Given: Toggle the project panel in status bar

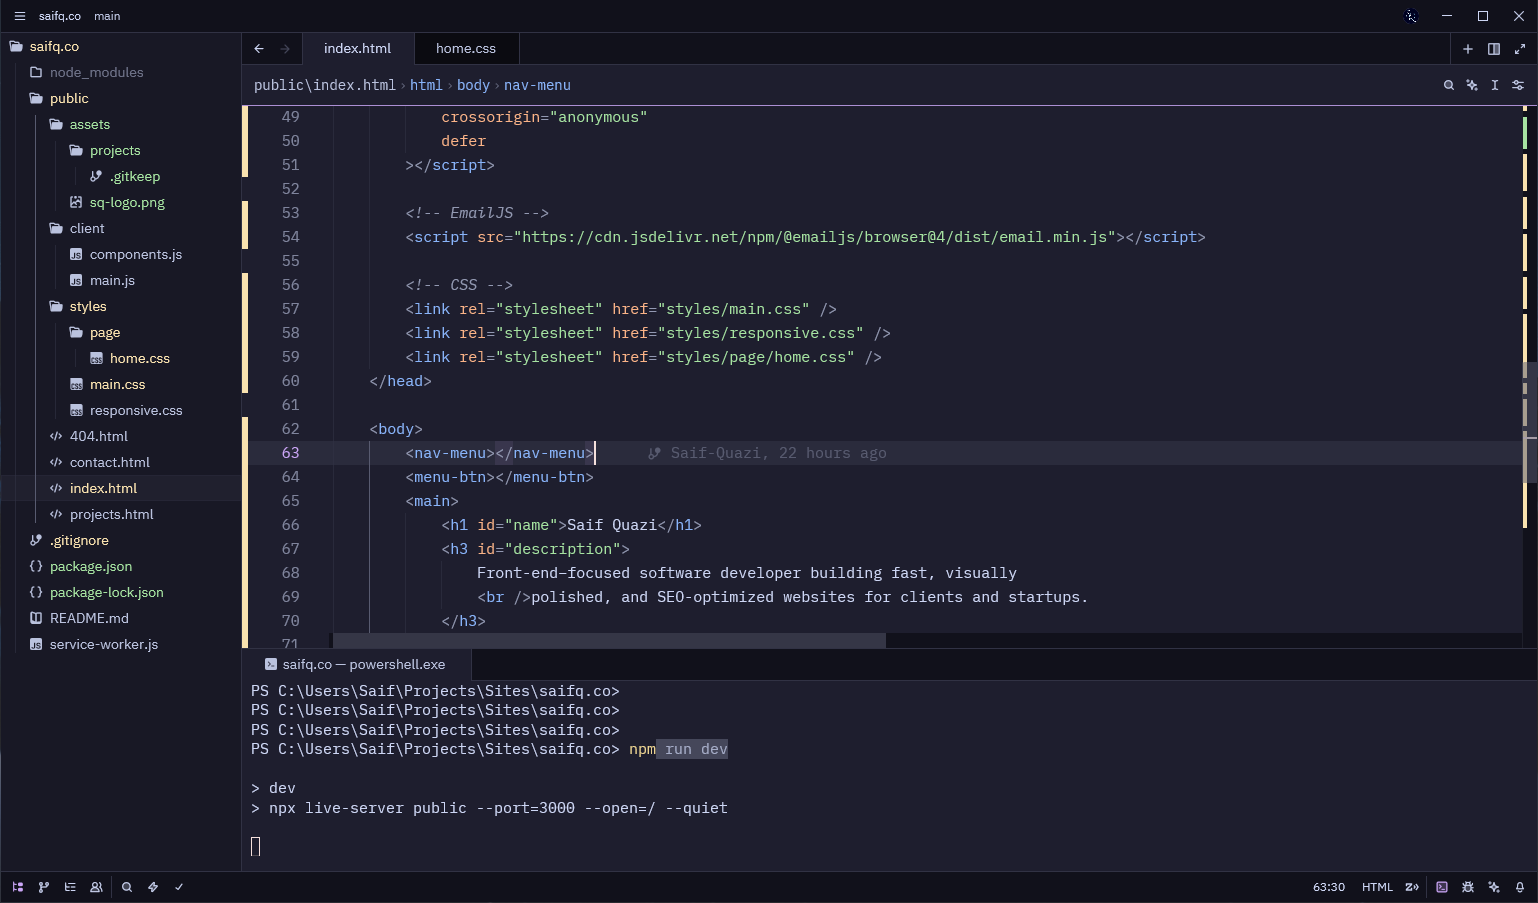Looking at the screenshot, I should point(18,887).
